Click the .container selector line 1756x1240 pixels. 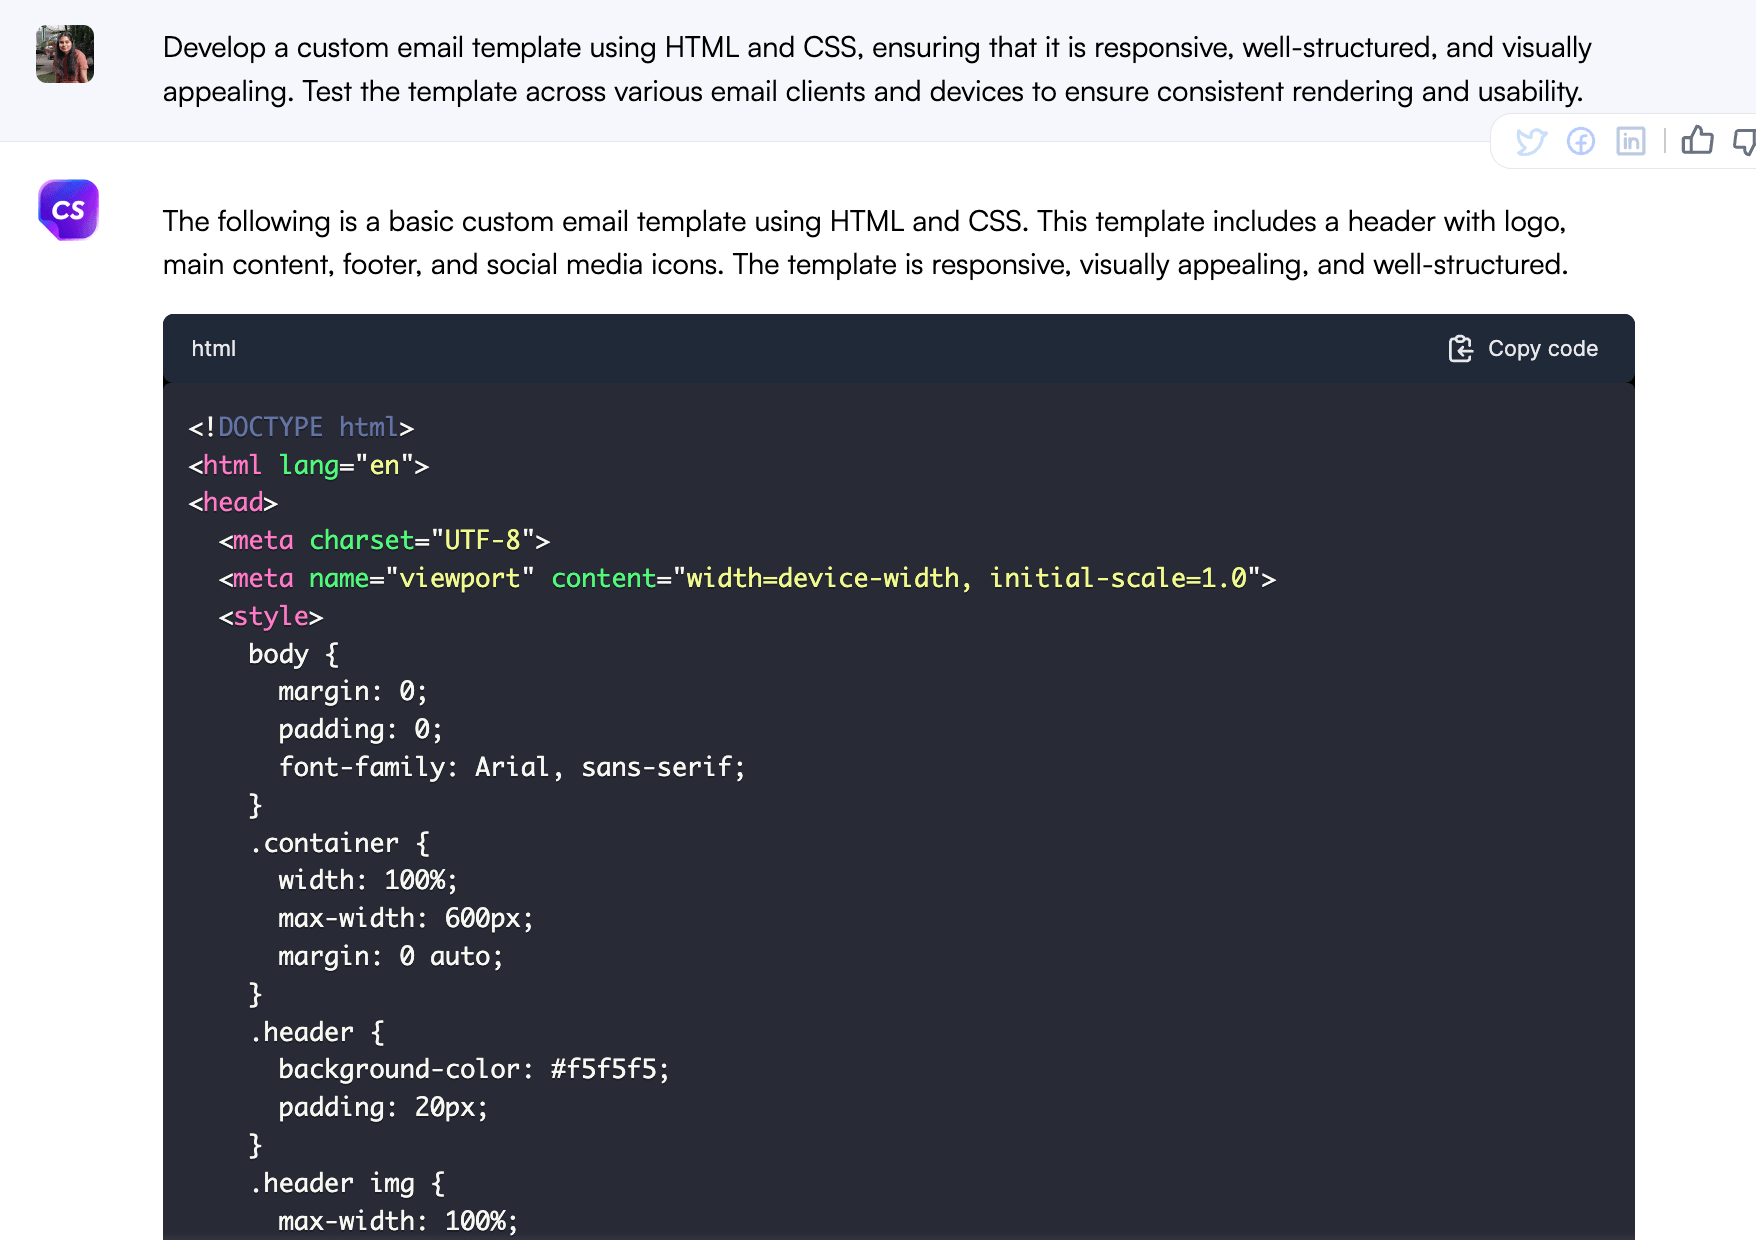point(339,843)
